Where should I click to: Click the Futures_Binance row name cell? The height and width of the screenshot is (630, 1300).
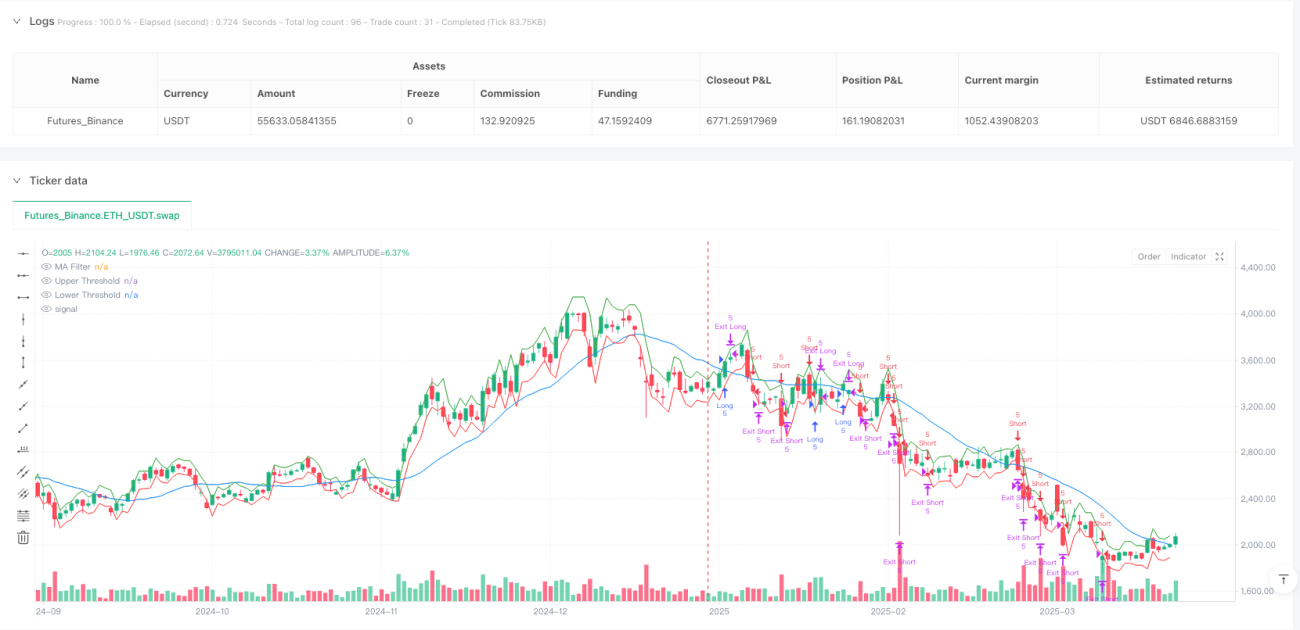[85, 121]
